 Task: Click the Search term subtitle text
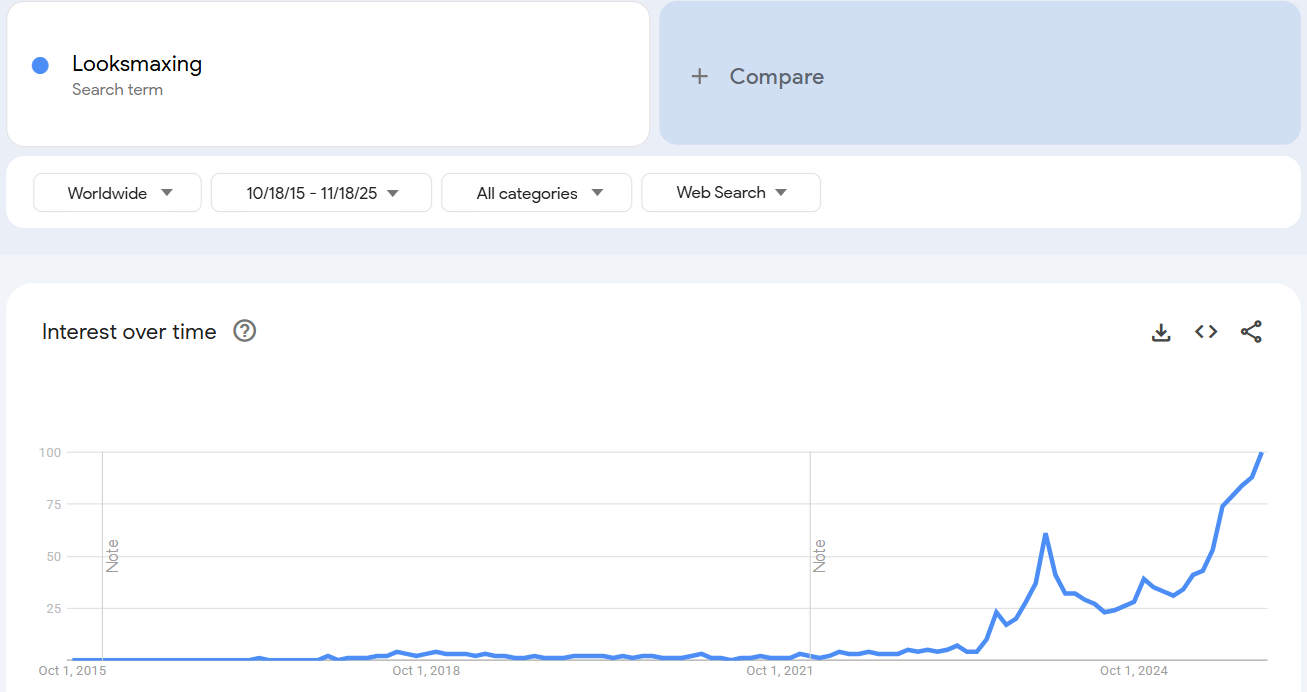[x=117, y=90]
